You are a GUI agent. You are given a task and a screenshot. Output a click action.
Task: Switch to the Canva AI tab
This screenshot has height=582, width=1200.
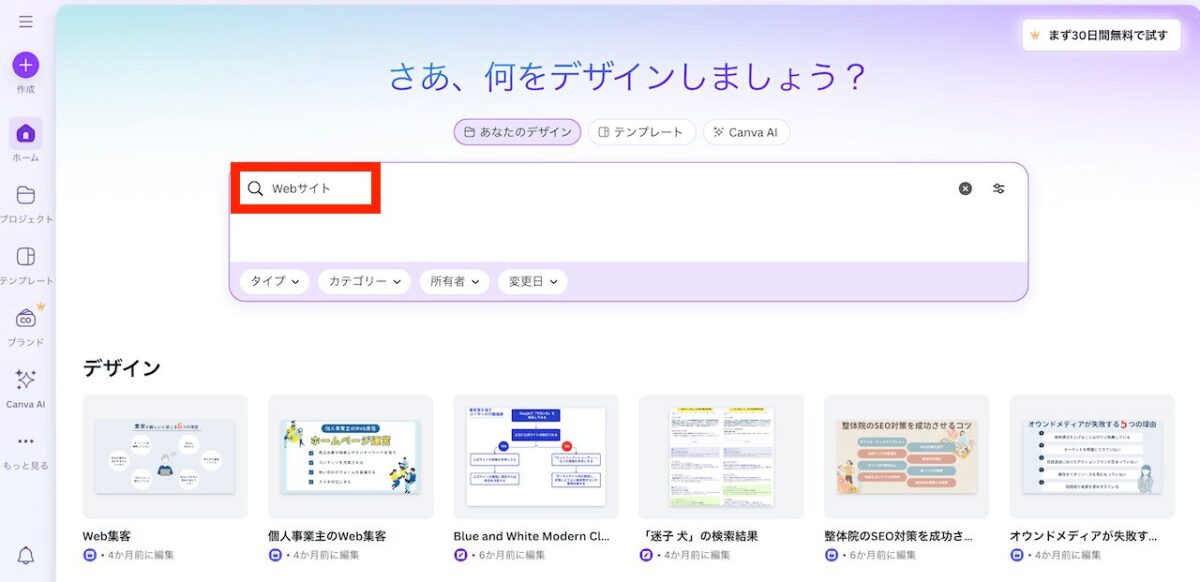(x=746, y=132)
